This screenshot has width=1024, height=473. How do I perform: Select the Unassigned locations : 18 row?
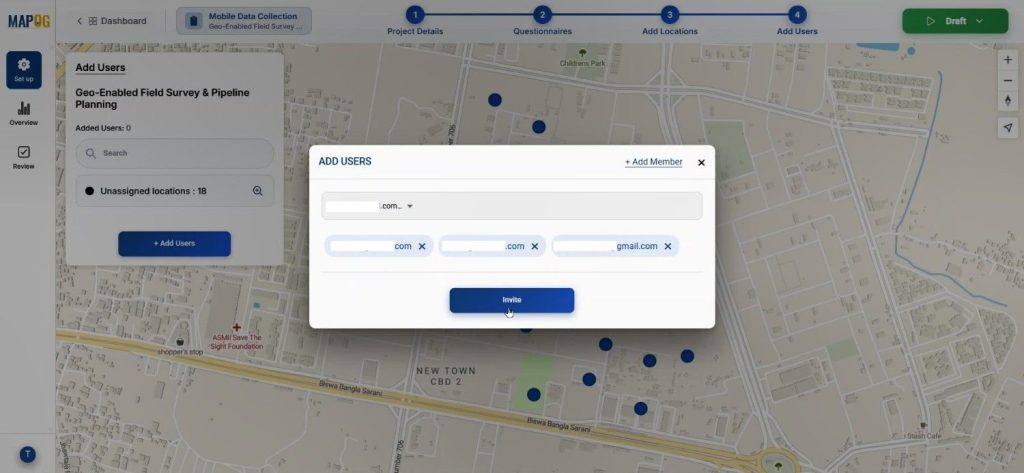click(x=175, y=191)
